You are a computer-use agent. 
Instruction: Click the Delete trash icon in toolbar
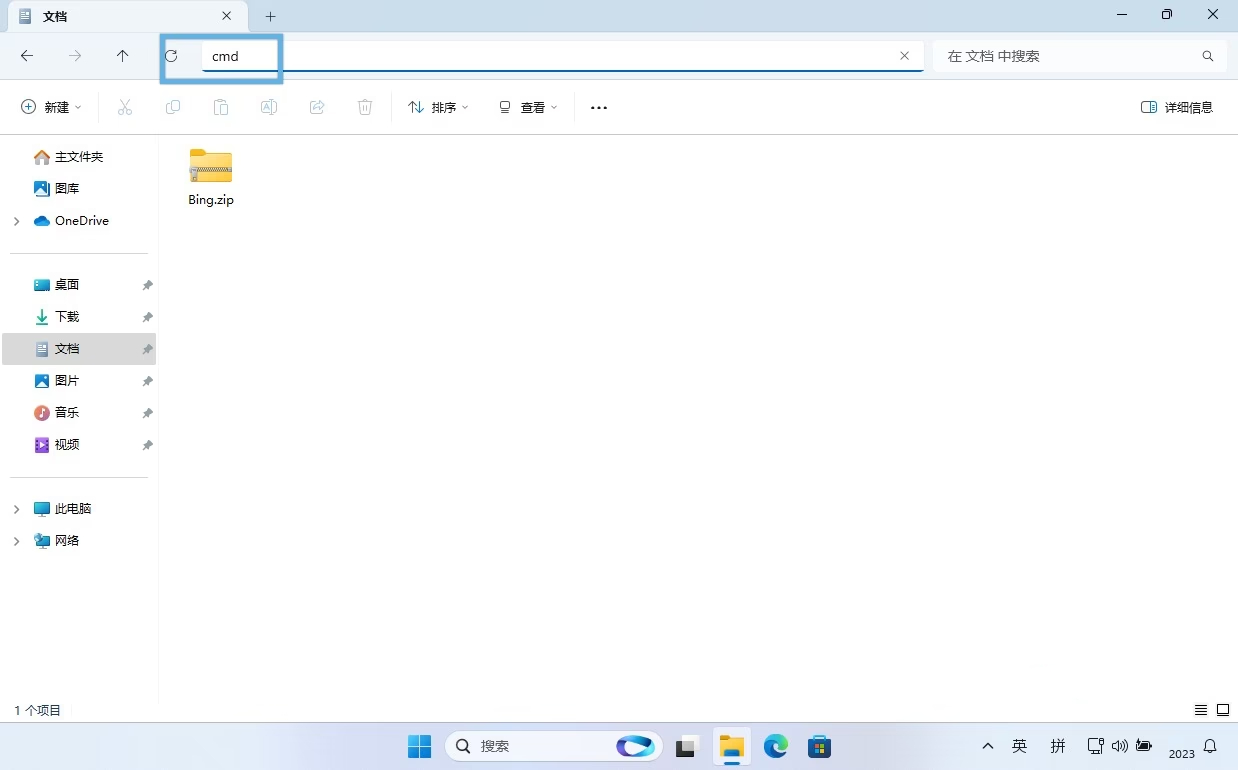click(365, 107)
